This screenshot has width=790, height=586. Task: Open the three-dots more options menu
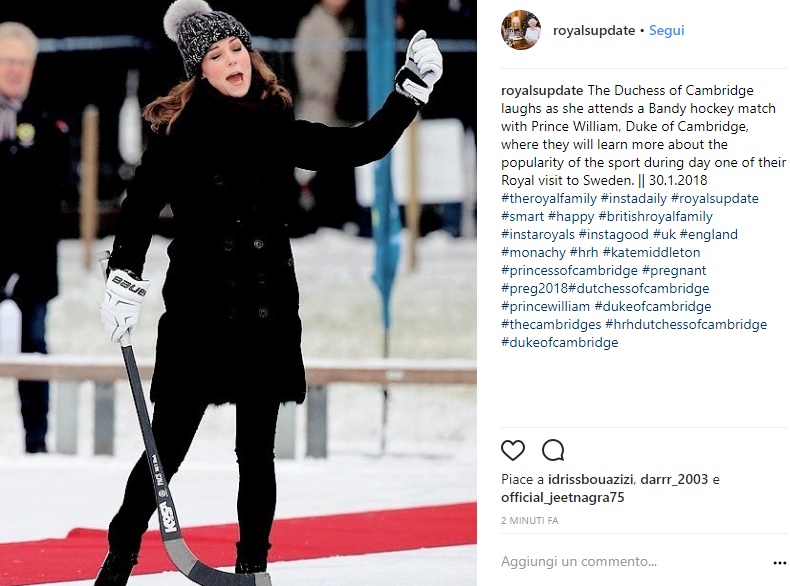click(x=779, y=562)
